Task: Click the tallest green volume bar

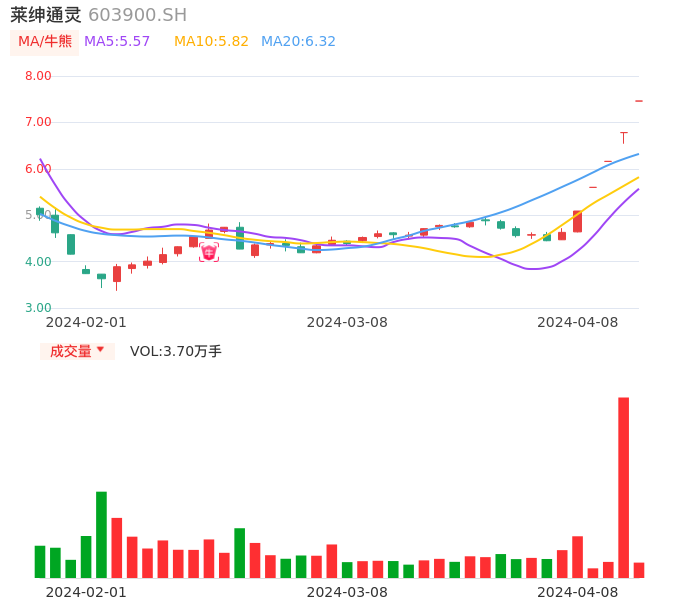Action: [102, 535]
